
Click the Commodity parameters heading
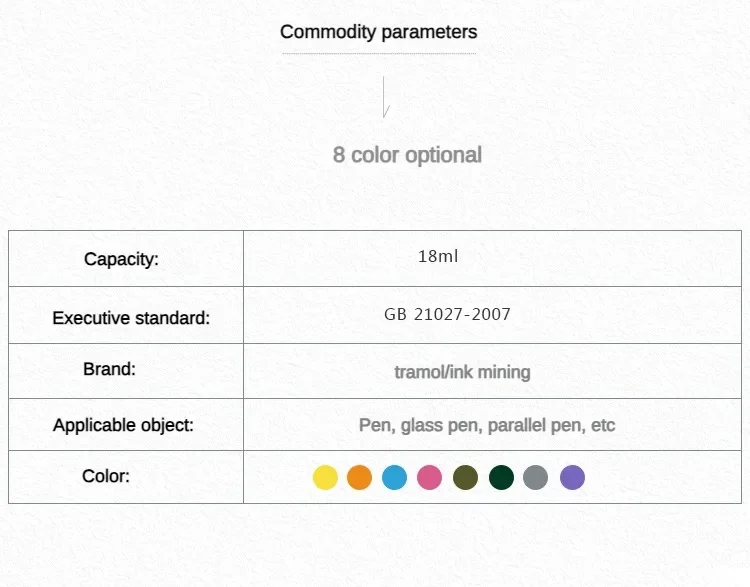coord(378,32)
